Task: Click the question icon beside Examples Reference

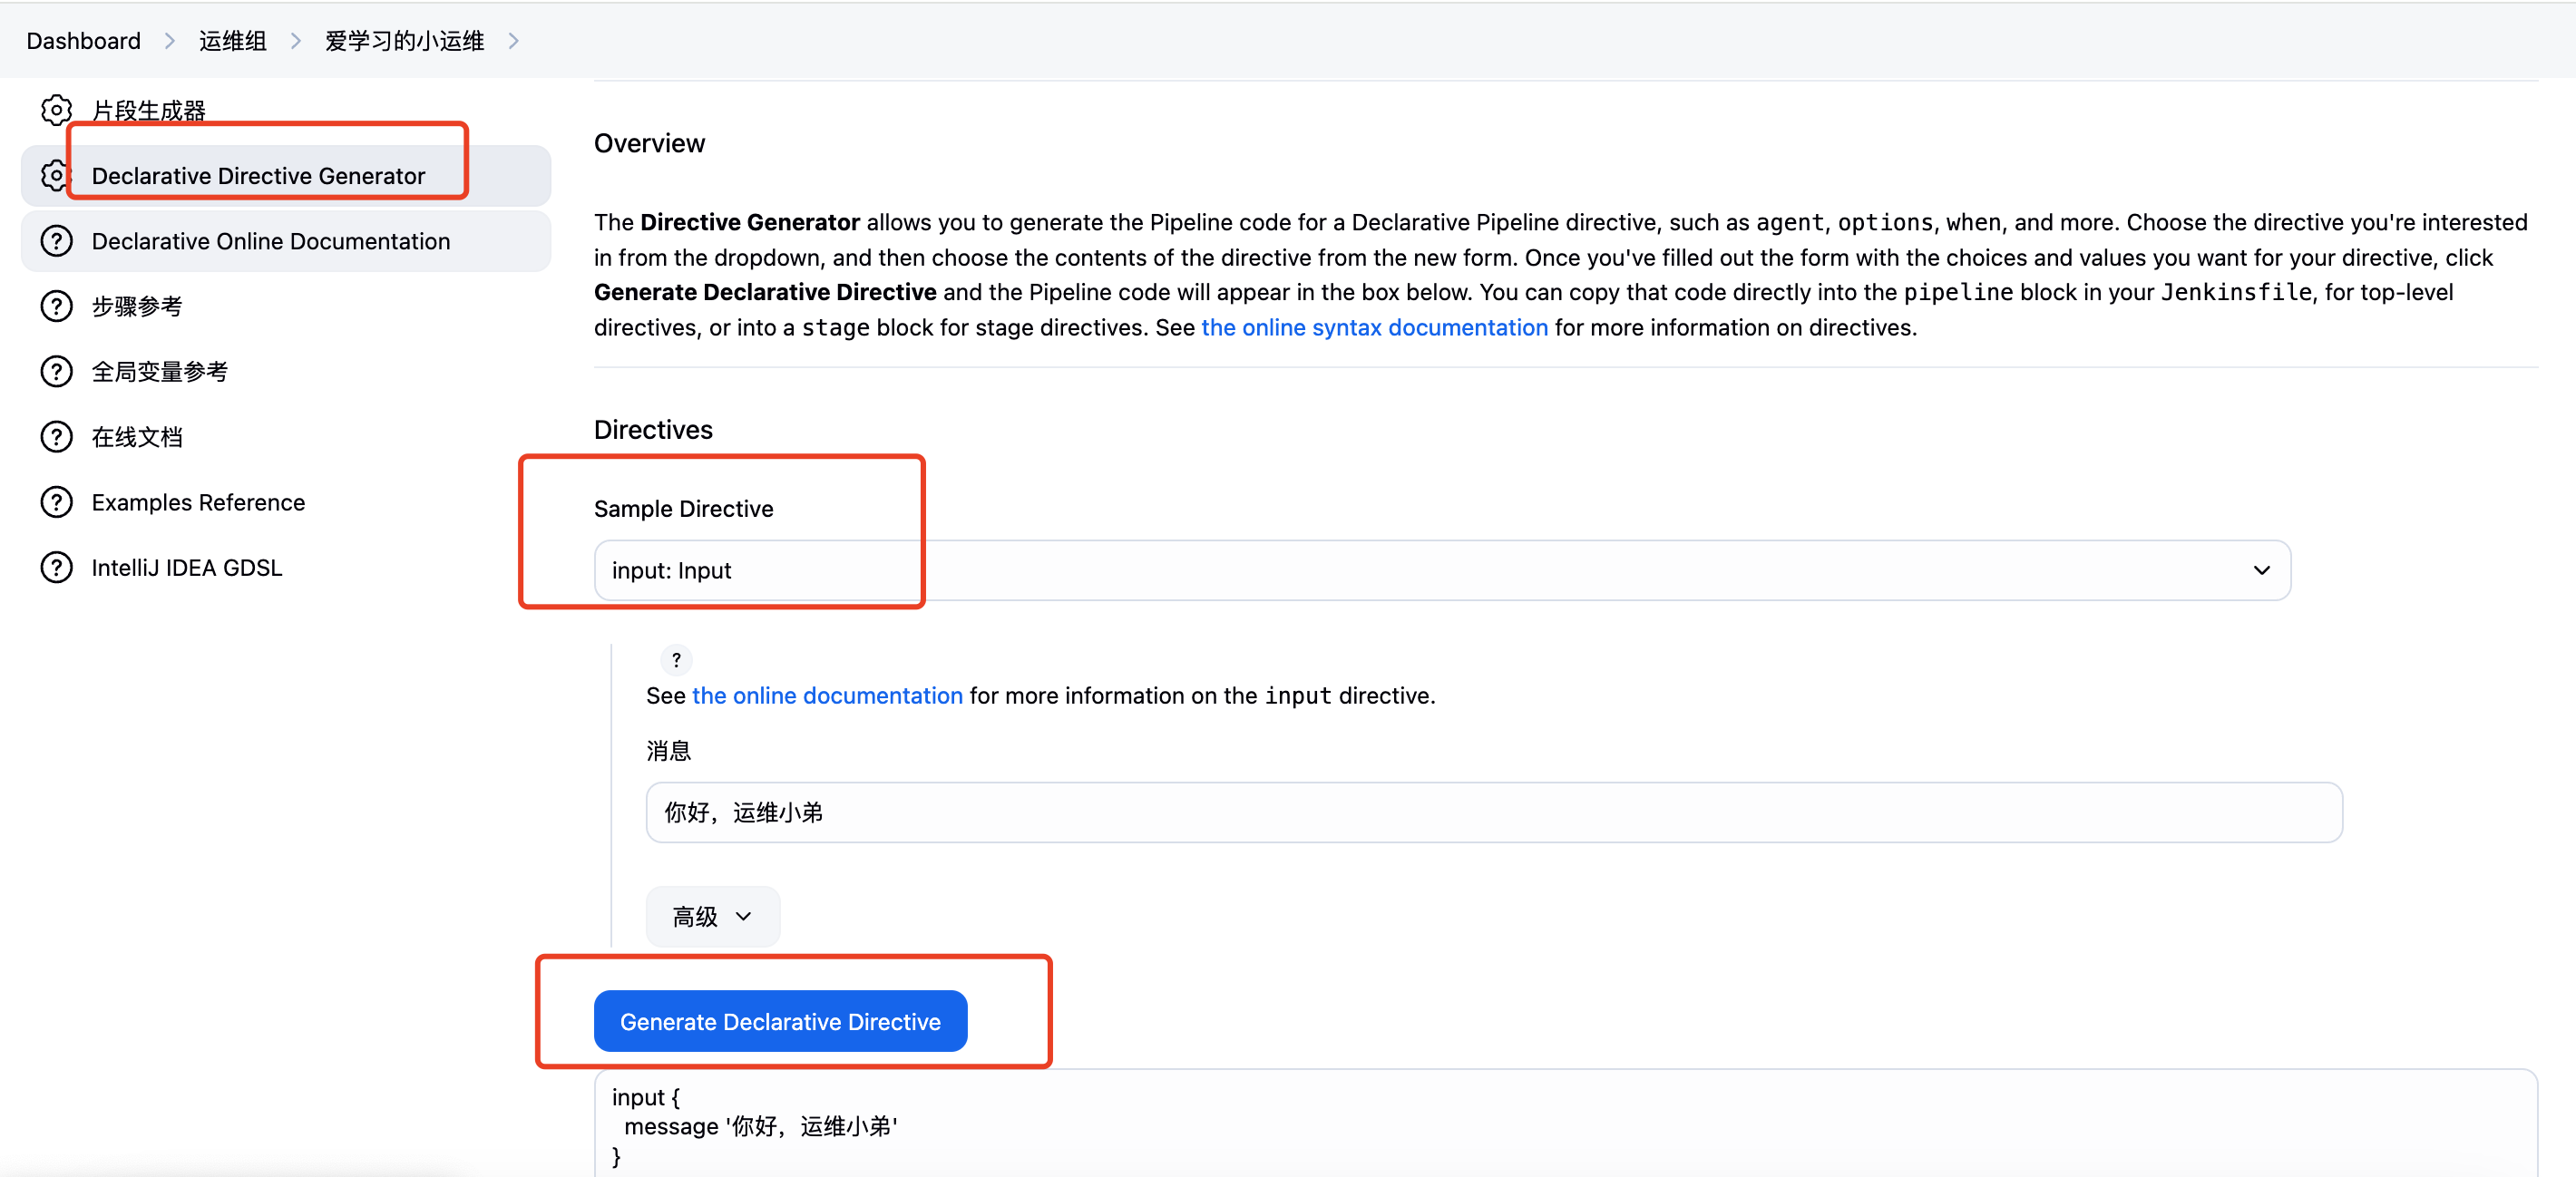Action: (56, 502)
